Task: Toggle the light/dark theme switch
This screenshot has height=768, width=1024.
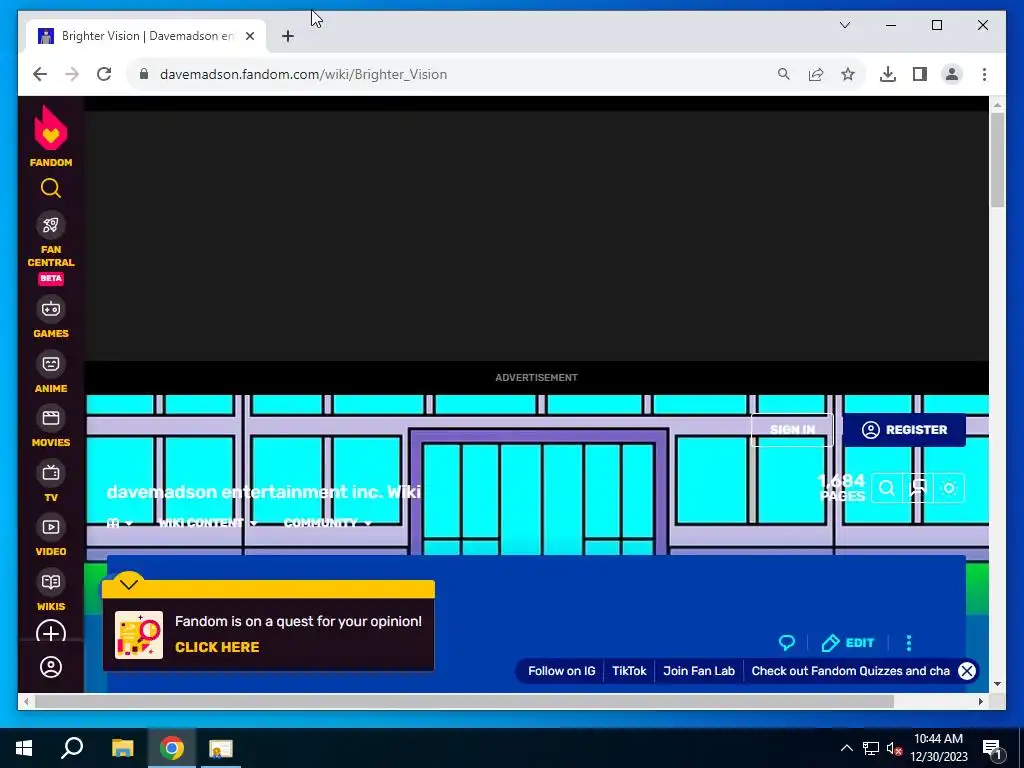Action: point(950,488)
